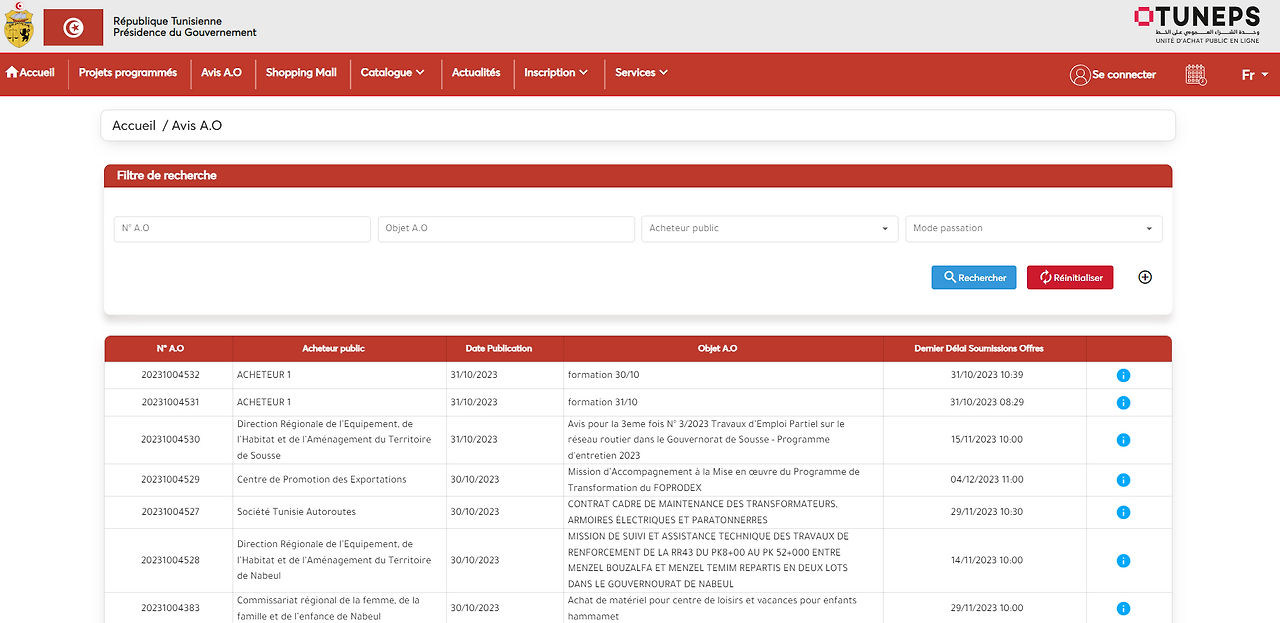
Task: Click 'CONTRAT CADRE DE MAINTENANCE' object text
Action: tap(702, 512)
